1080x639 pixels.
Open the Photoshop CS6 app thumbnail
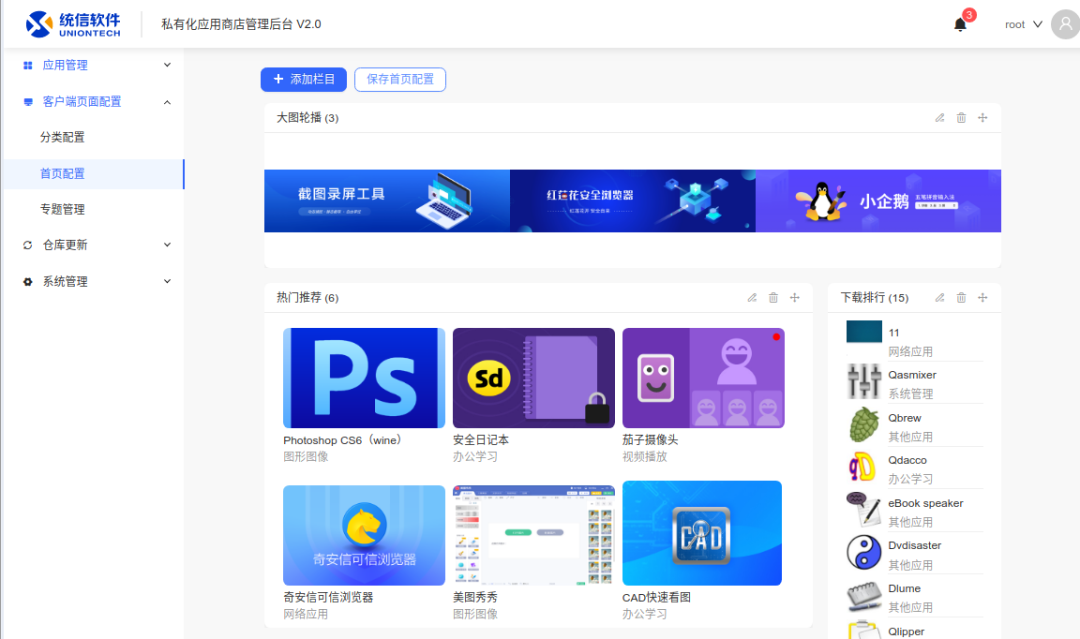click(364, 378)
